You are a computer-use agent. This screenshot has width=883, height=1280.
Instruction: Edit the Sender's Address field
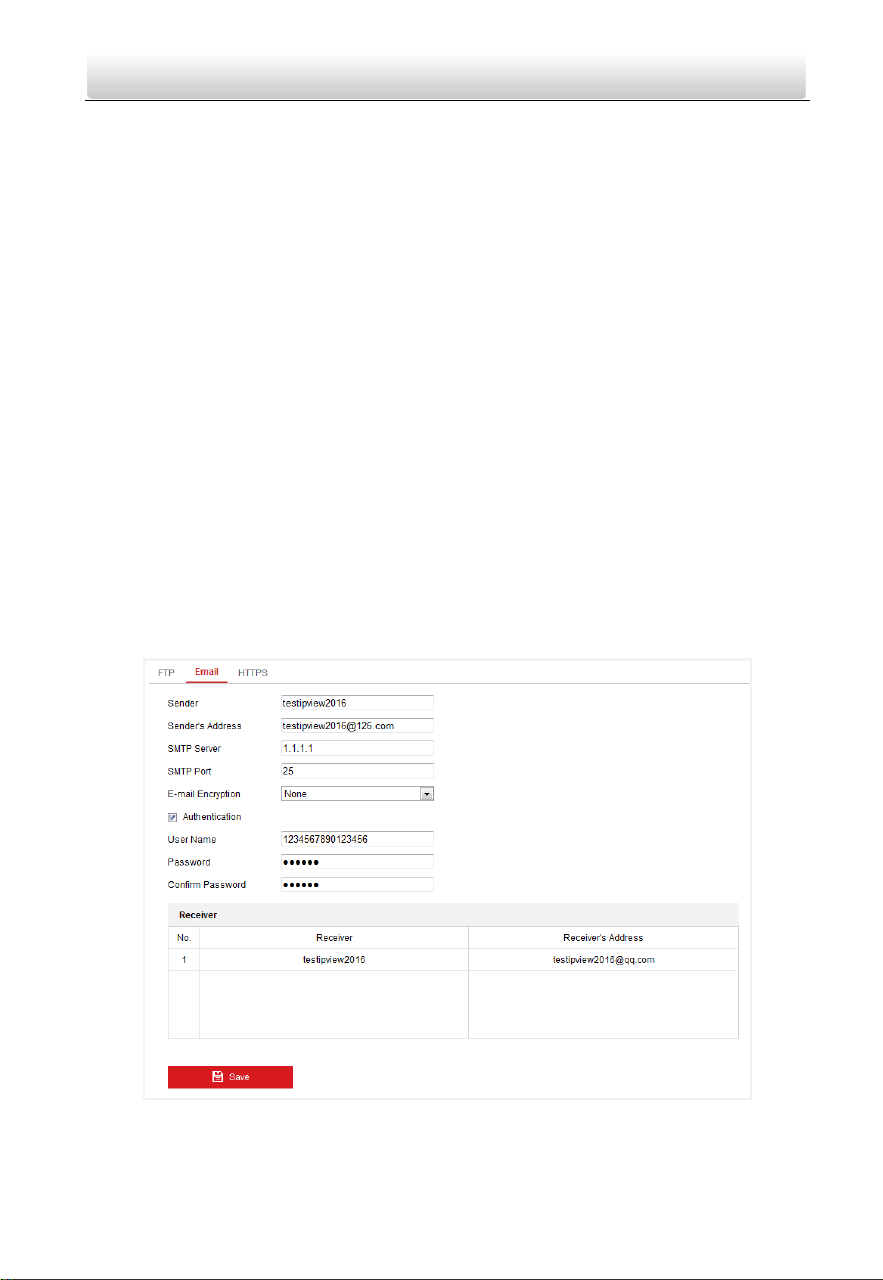(357, 726)
